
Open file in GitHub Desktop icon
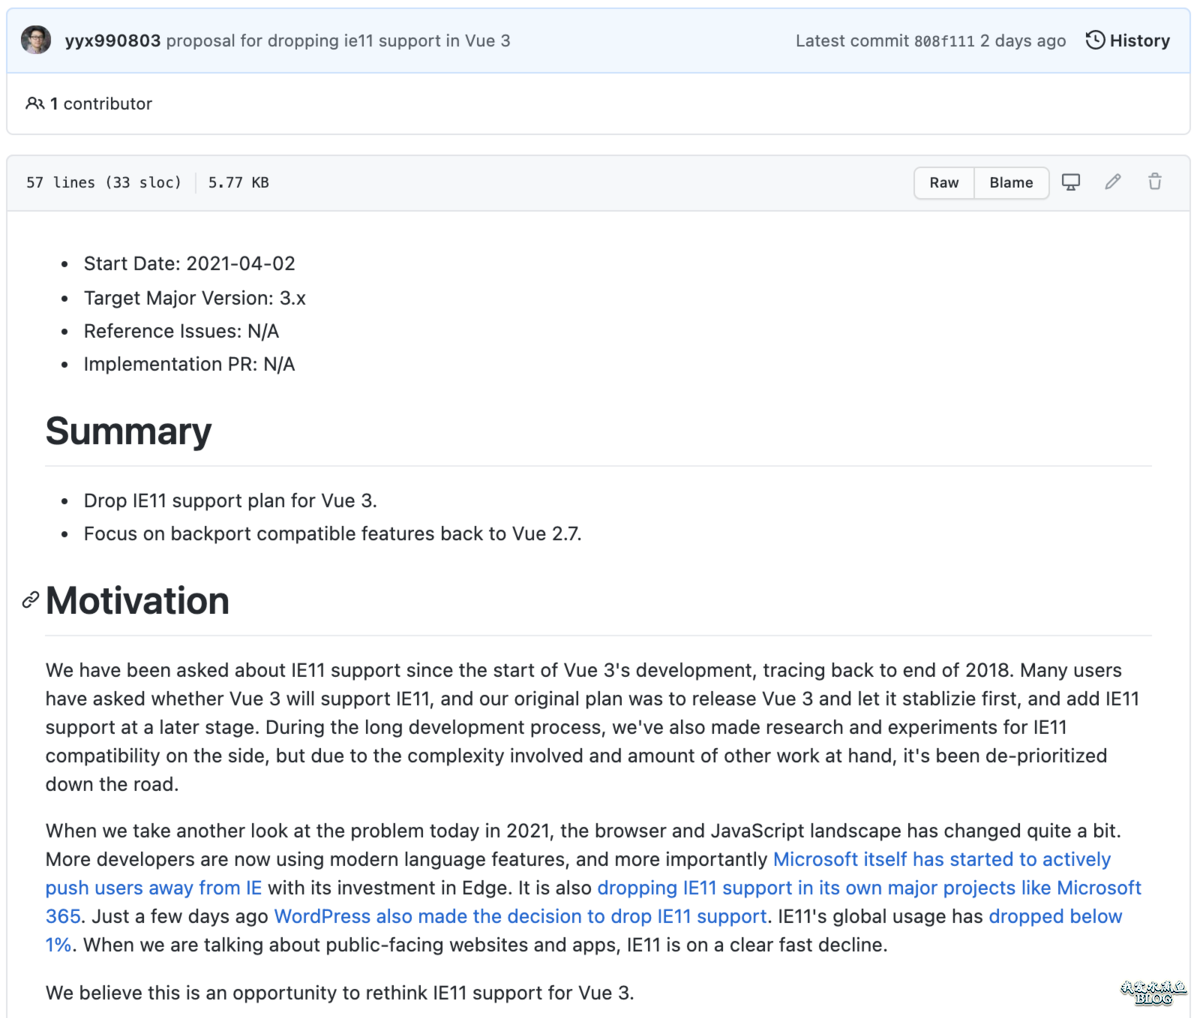coord(1071,182)
